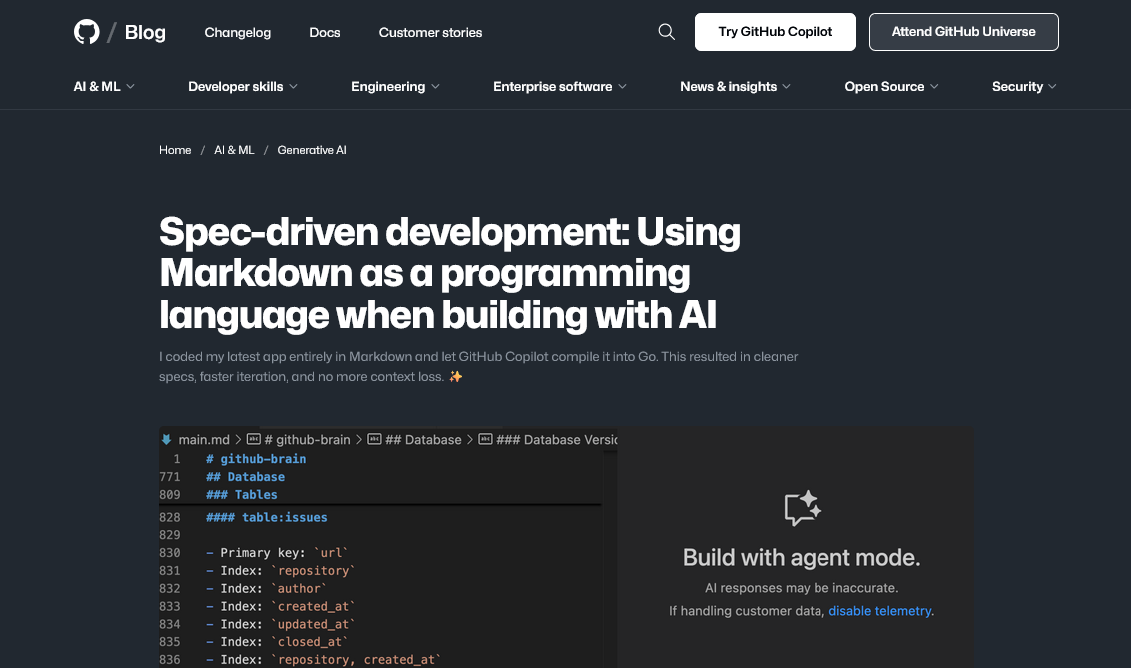Click the Generative AI breadcrumb link
This screenshot has width=1132, height=668.
[x=312, y=150]
